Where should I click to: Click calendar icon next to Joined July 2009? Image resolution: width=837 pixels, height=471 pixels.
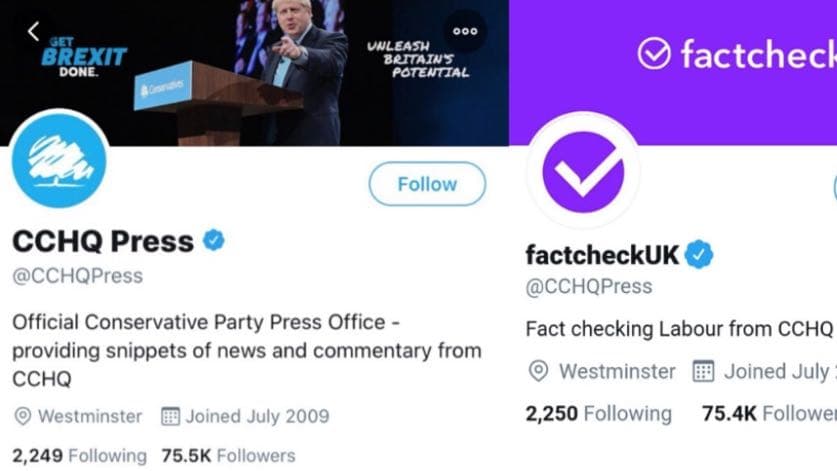click(x=169, y=415)
